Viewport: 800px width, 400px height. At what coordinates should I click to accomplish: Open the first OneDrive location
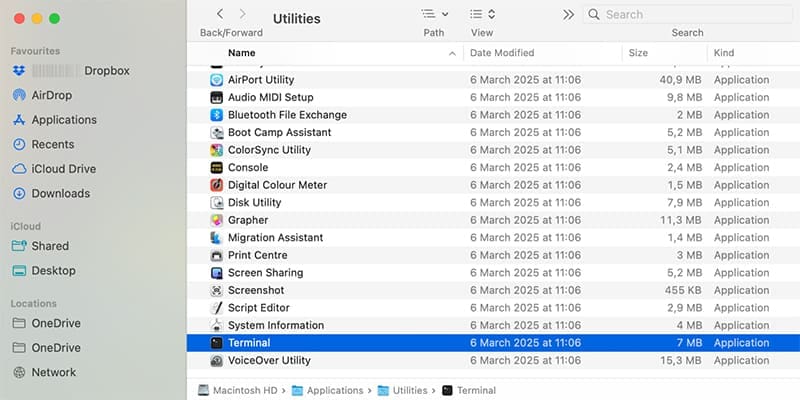click(x=56, y=323)
